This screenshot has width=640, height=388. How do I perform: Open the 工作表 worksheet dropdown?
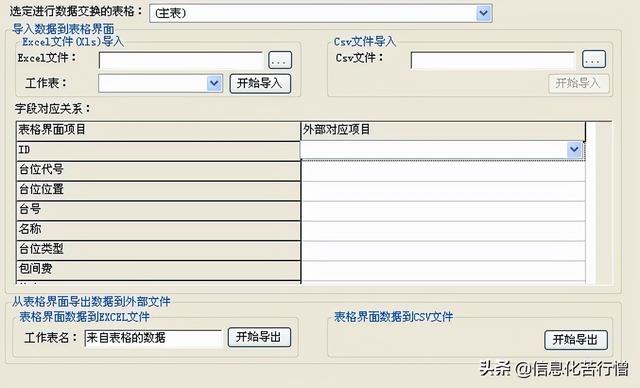[x=160, y=83]
